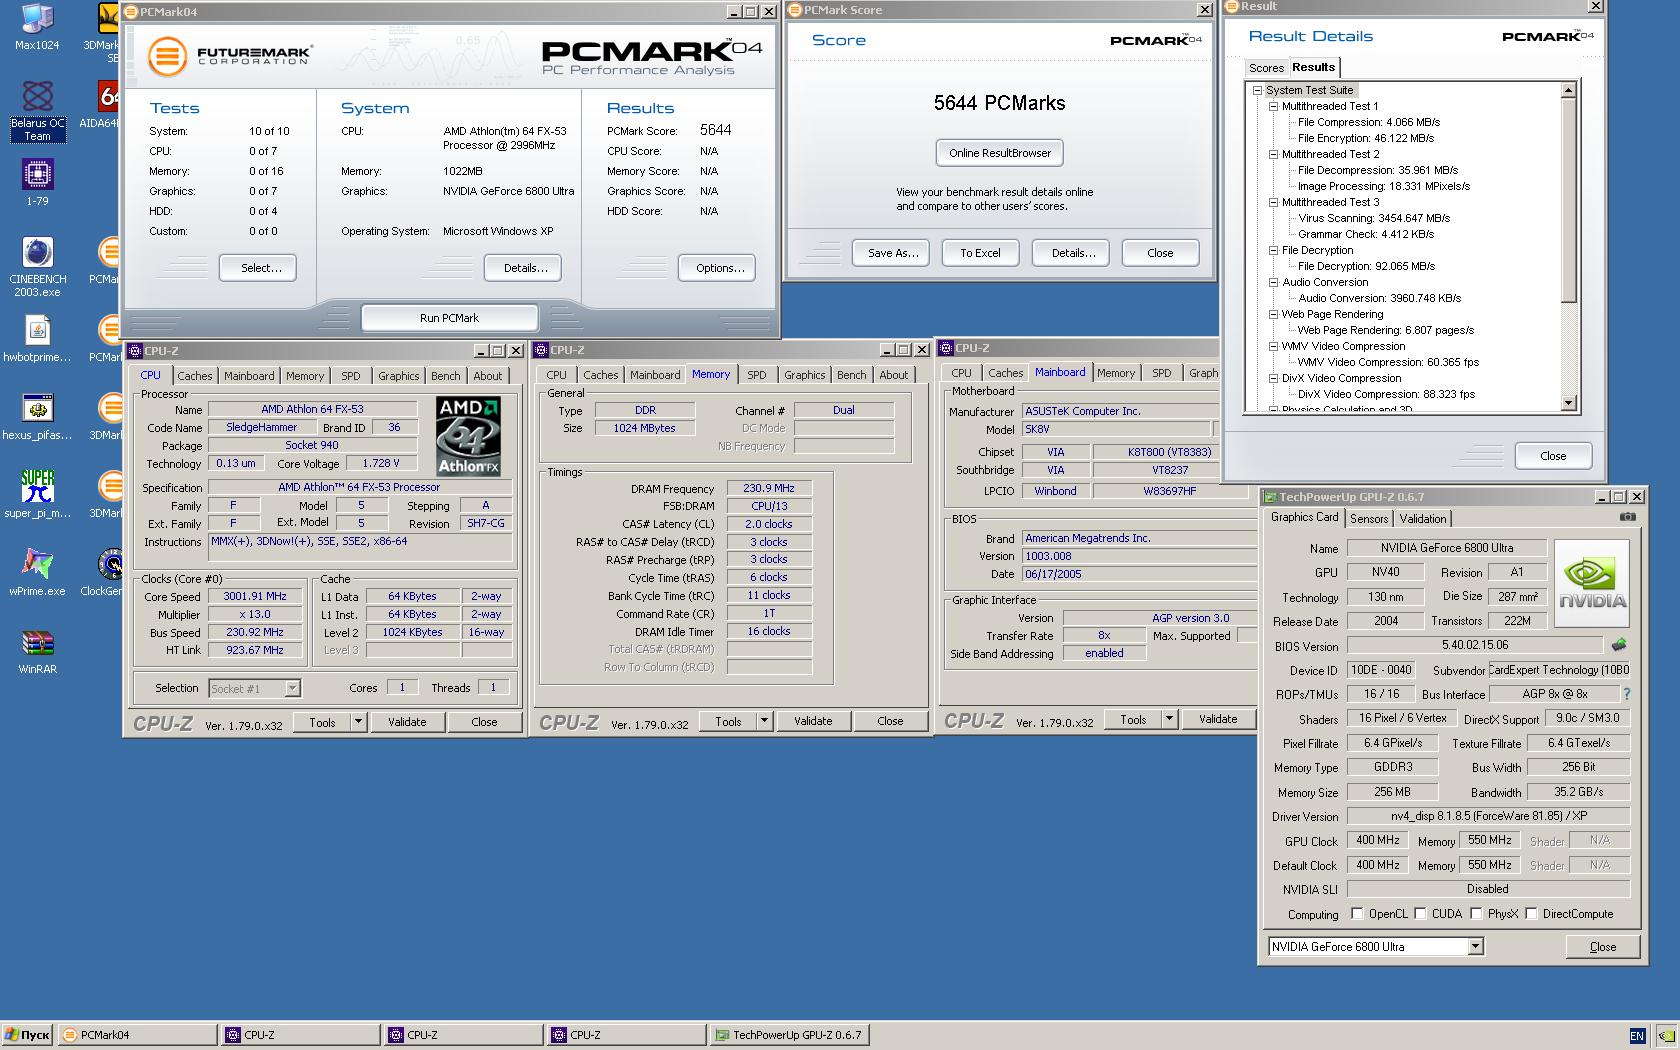Screen dimensions: 1680x1050
Task: Click the Save As... button
Action: point(892,253)
